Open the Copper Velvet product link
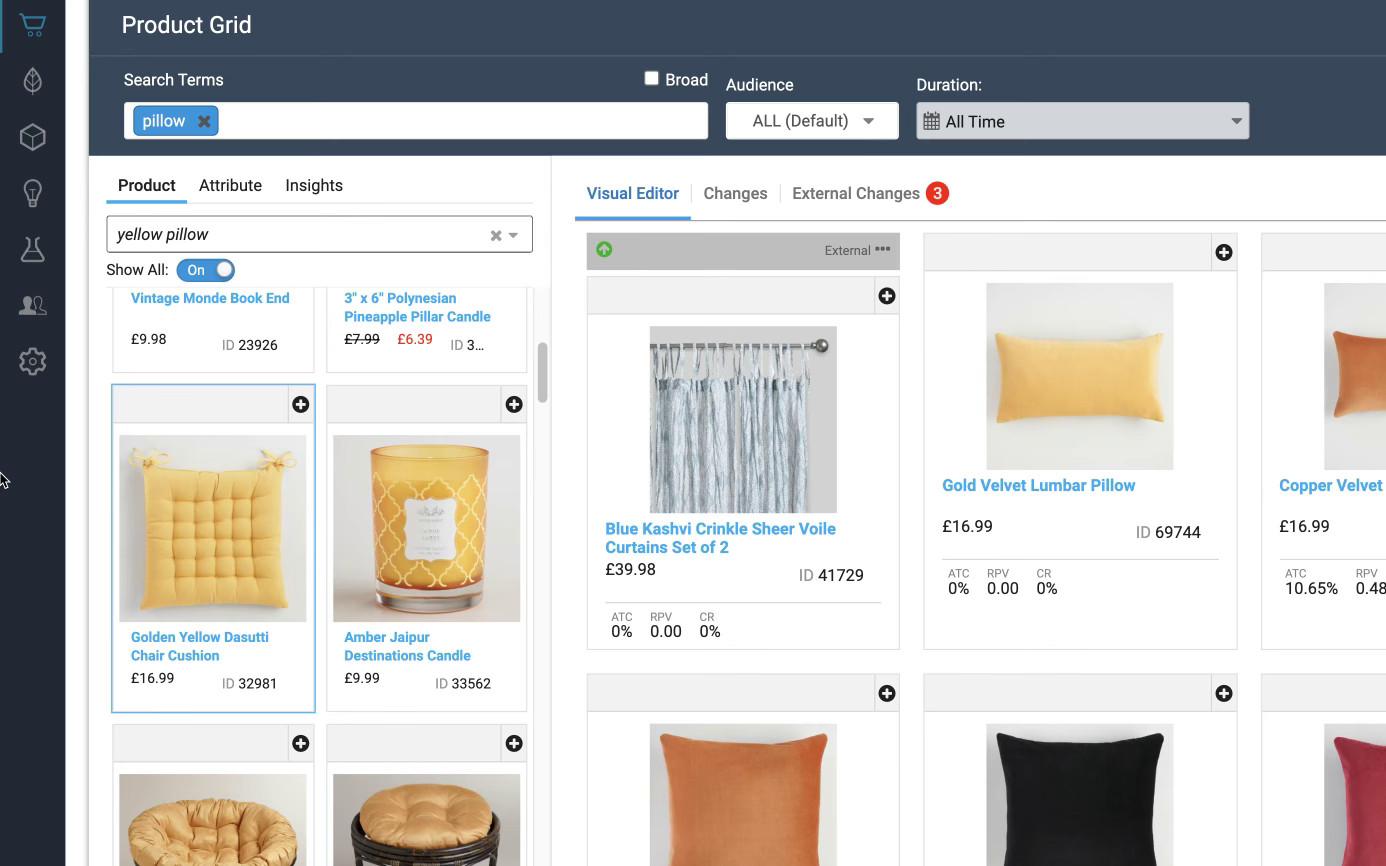The height and width of the screenshot is (866, 1386). coord(1331,485)
